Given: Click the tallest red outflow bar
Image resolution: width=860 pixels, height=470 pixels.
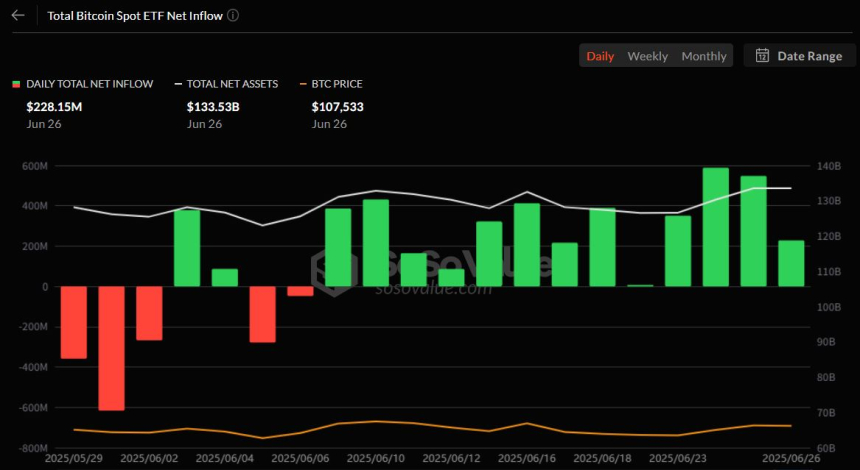Looking at the screenshot, I should (x=111, y=348).
